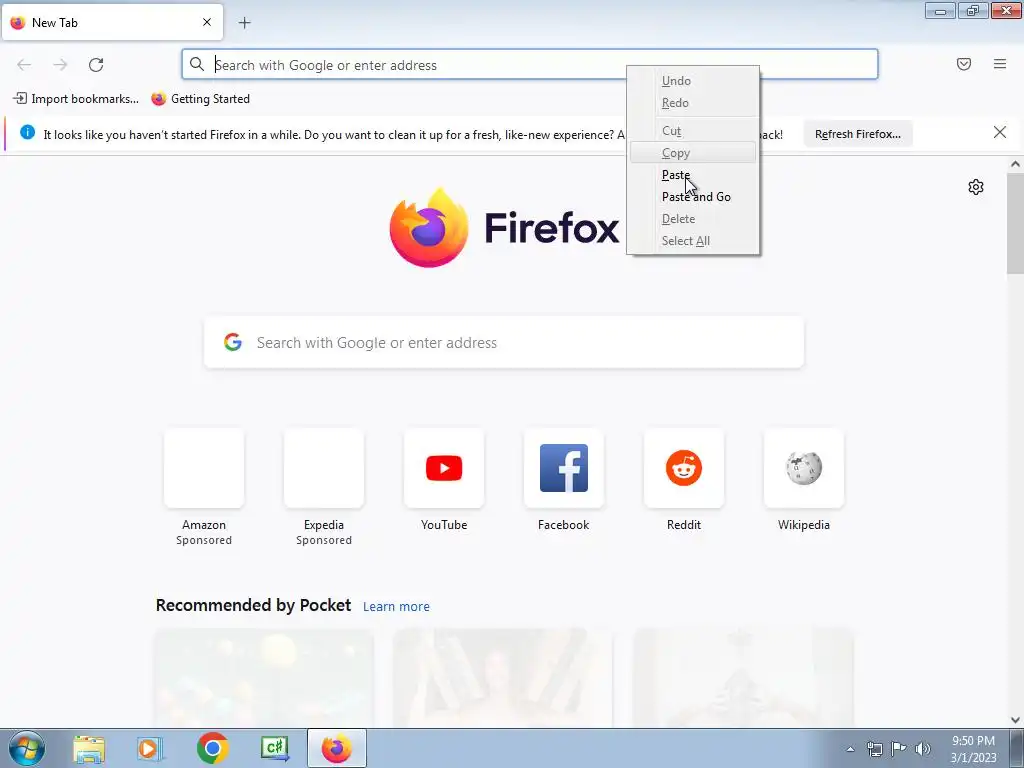The height and width of the screenshot is (768, 1024).
Task: Open the Firefox application menu (hamburger)
Action: click(999, 64)
